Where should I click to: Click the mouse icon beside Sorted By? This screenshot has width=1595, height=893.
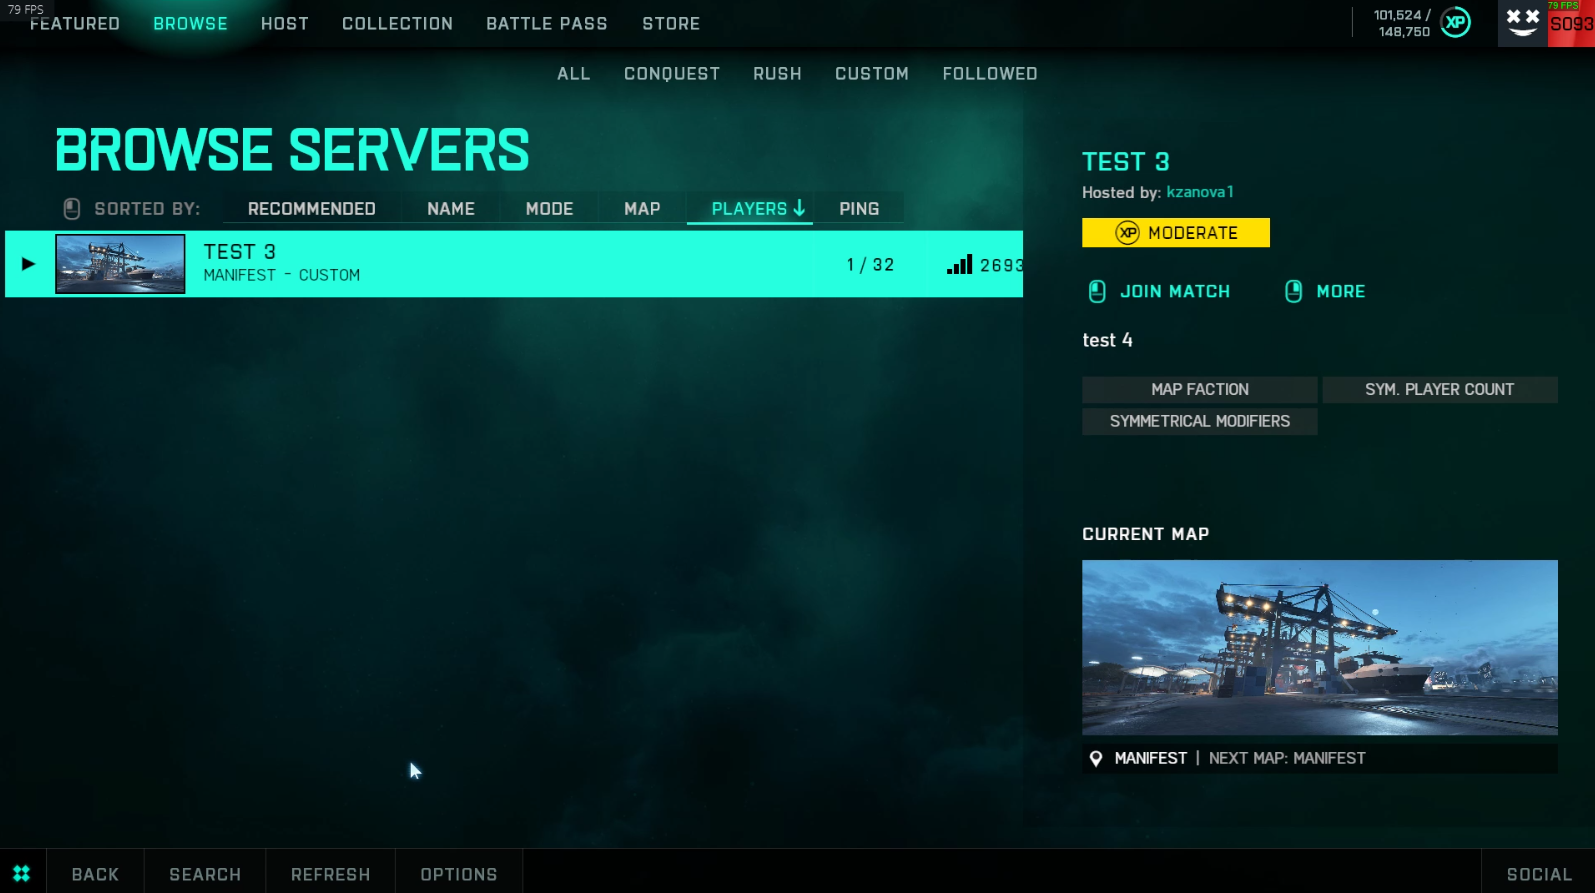coord(72,208)
